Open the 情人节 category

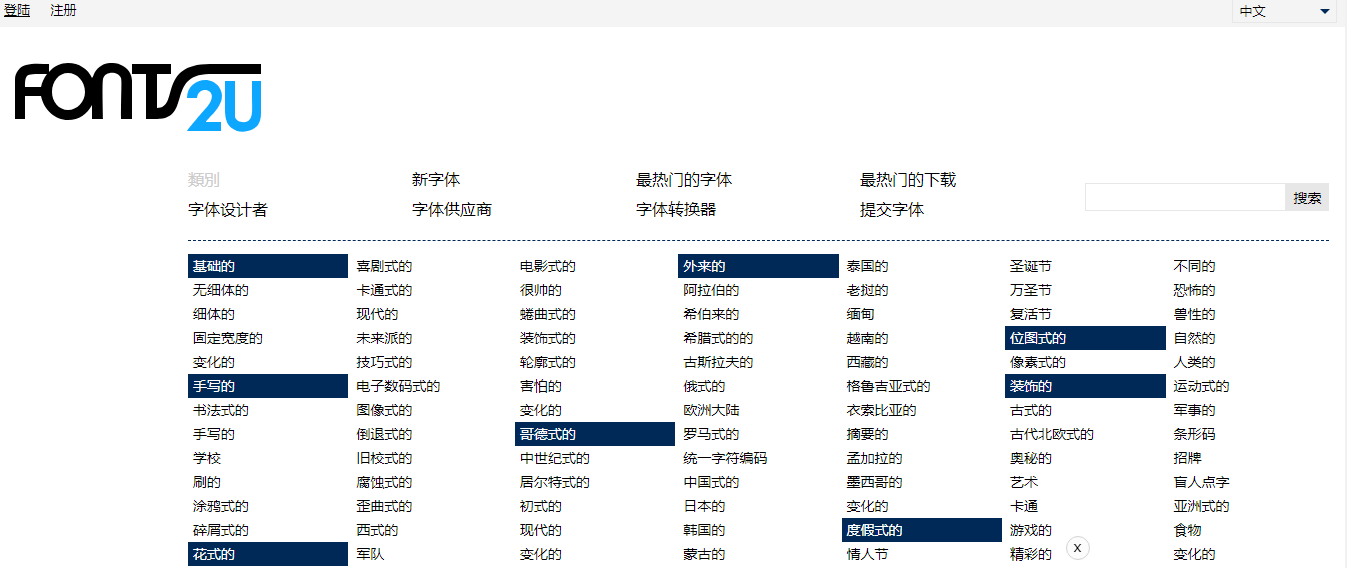(868, 554)
